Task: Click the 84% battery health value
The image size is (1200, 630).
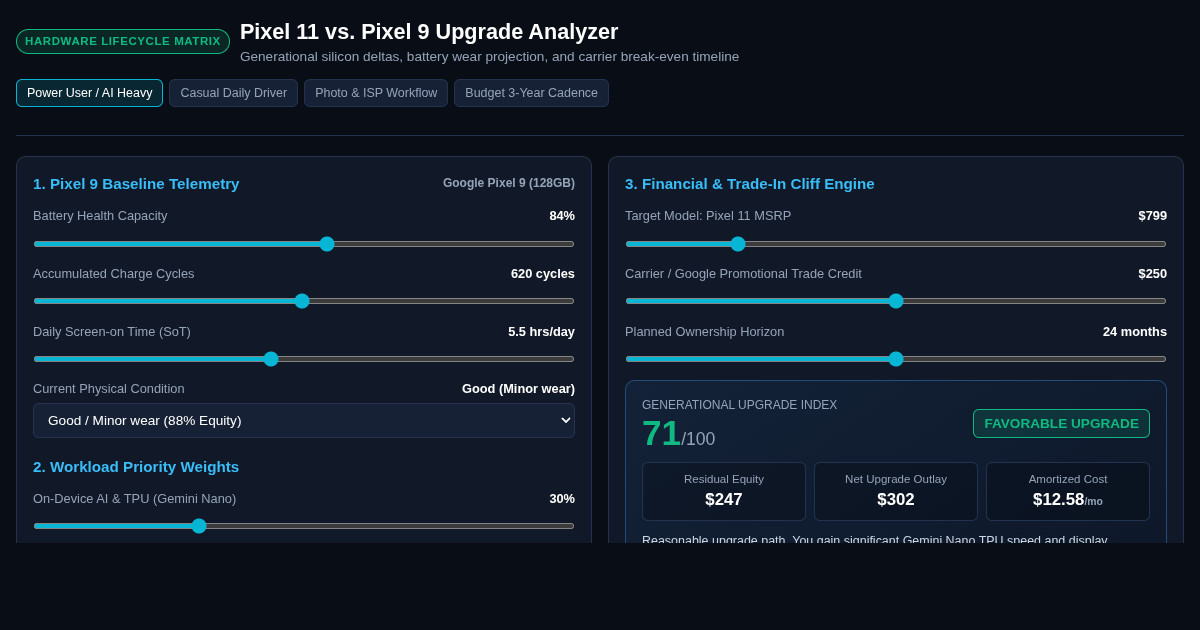Action: coord(562,216)
